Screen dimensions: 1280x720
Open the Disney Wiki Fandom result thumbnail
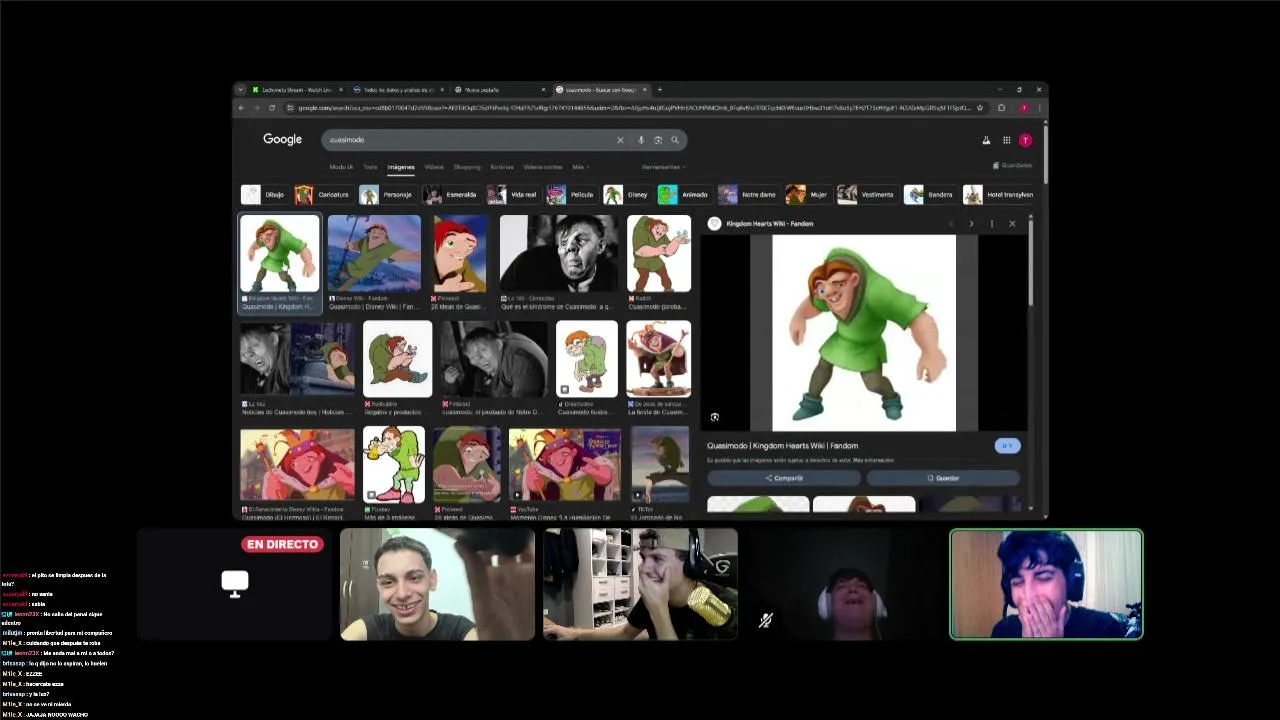click(374, 254)
